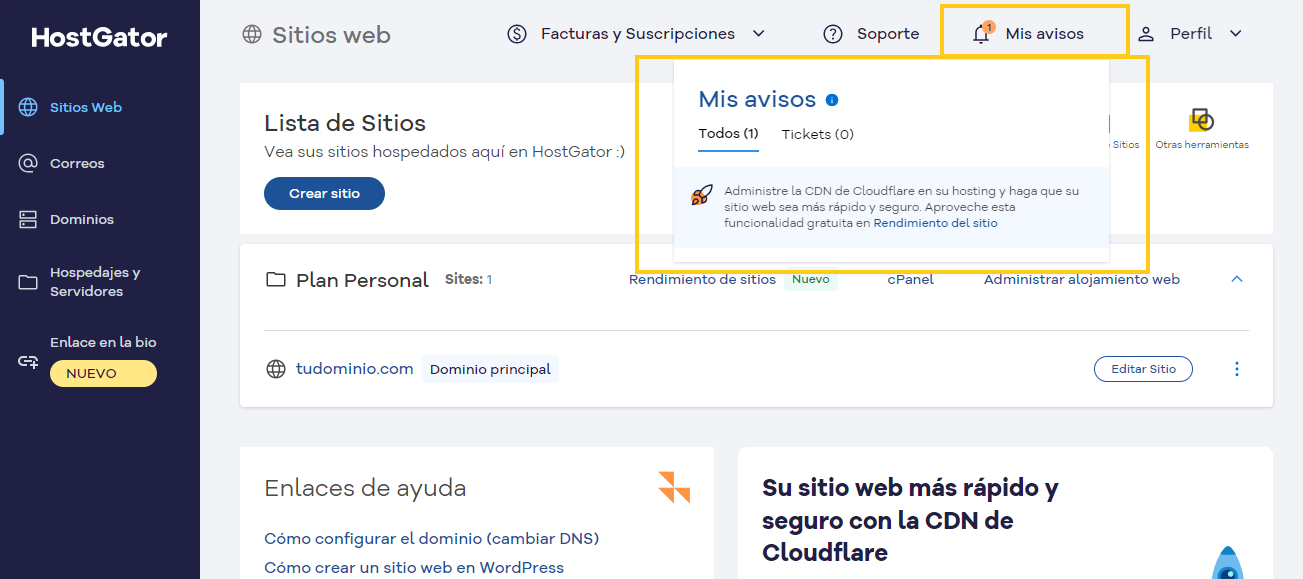Select the Todos (1) tab

tap(728, 134)
